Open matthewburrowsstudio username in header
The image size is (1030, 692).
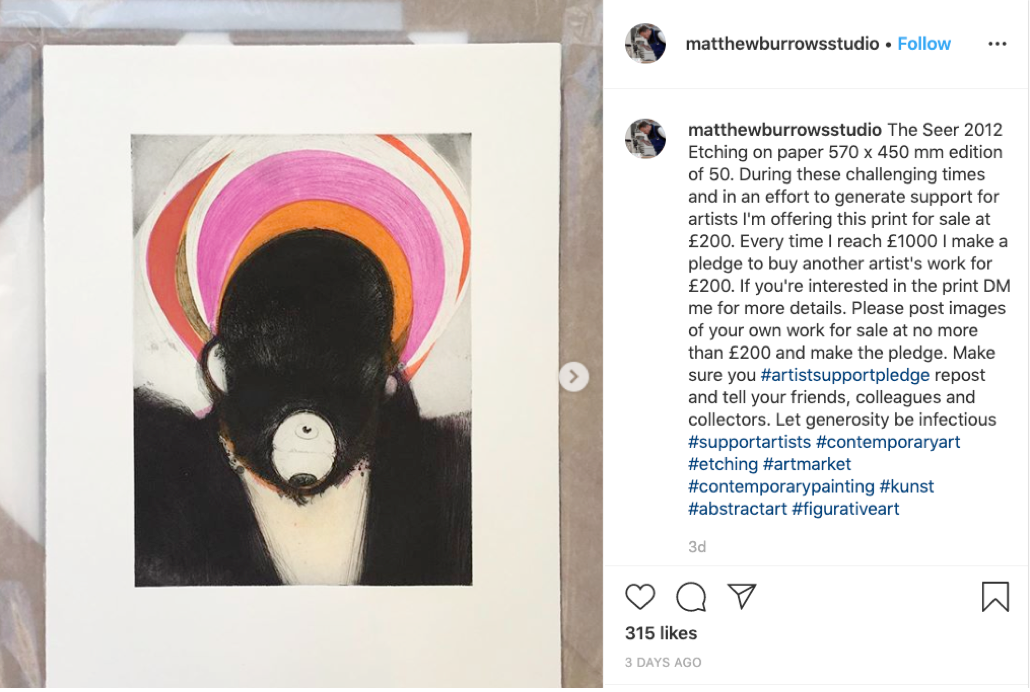pos(782,43)
